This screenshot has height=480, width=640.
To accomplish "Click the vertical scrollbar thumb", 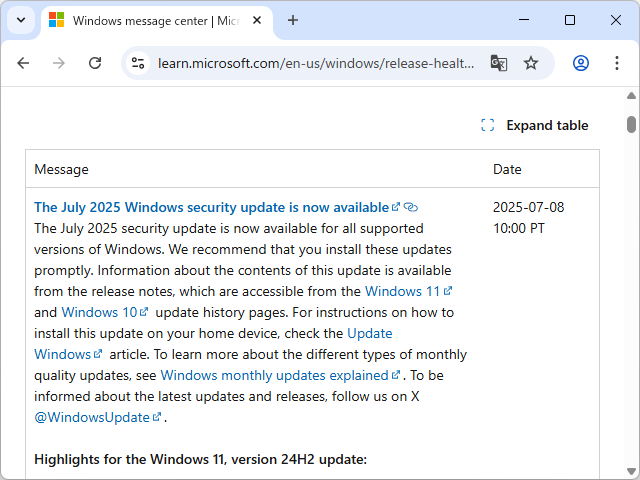I will coord(631,124).
